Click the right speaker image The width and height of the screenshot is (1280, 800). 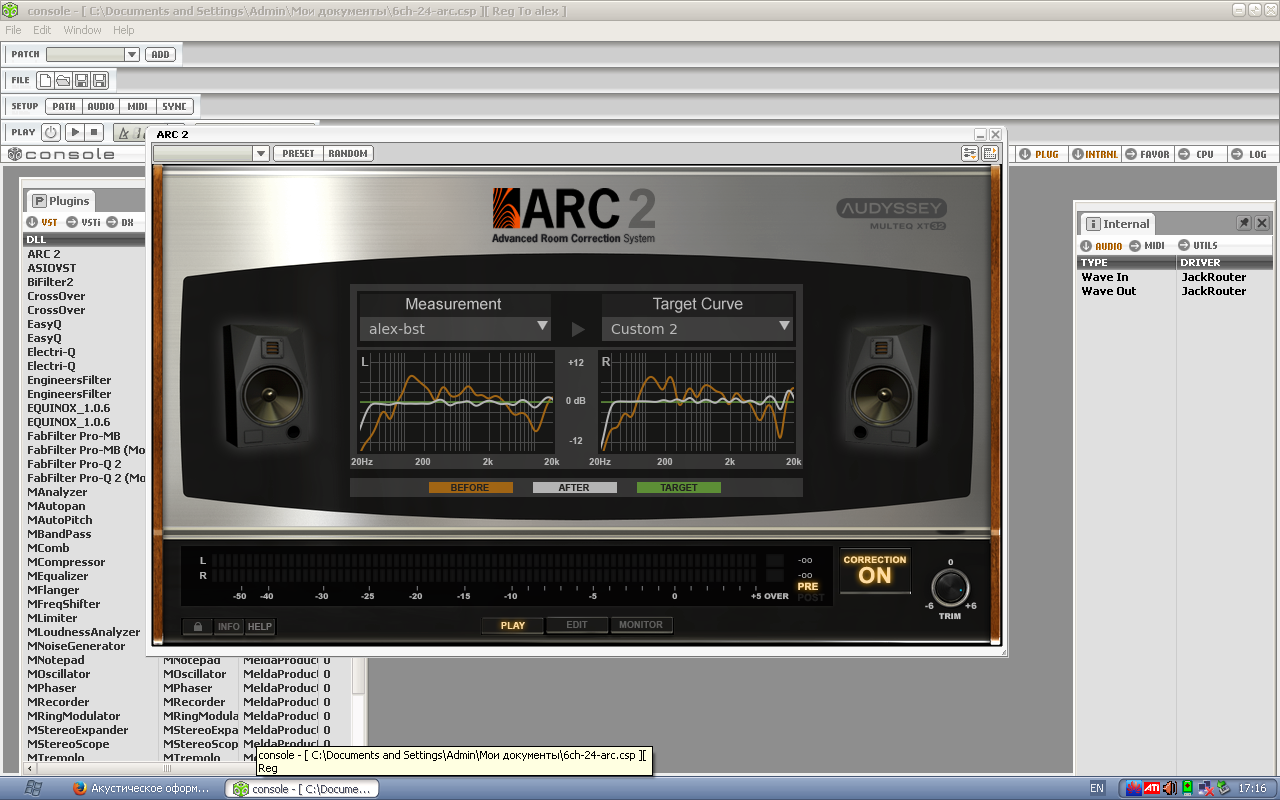point(887,385)
